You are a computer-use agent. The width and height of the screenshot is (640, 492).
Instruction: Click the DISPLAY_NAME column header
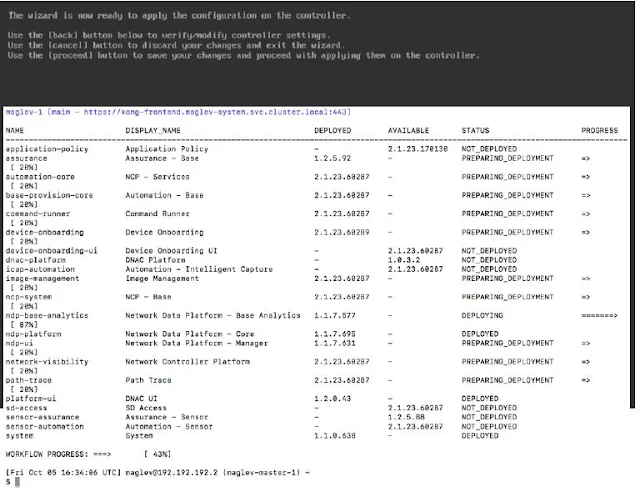152,131
